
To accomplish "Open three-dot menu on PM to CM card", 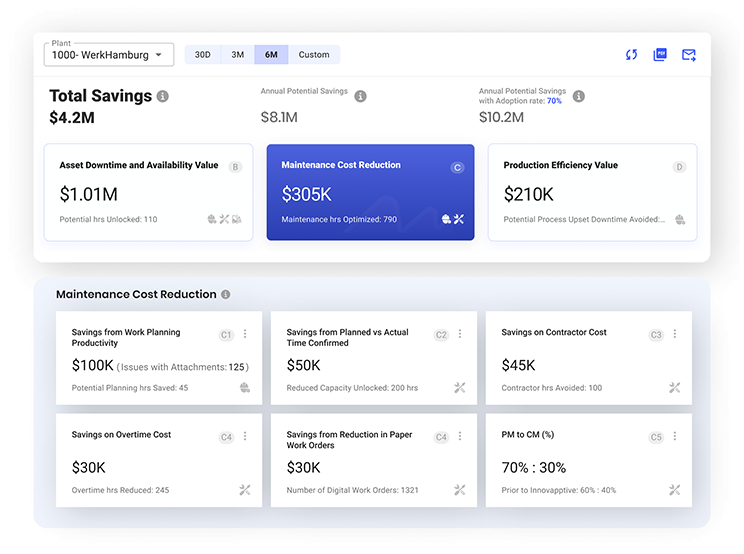I will pos(675,436).
